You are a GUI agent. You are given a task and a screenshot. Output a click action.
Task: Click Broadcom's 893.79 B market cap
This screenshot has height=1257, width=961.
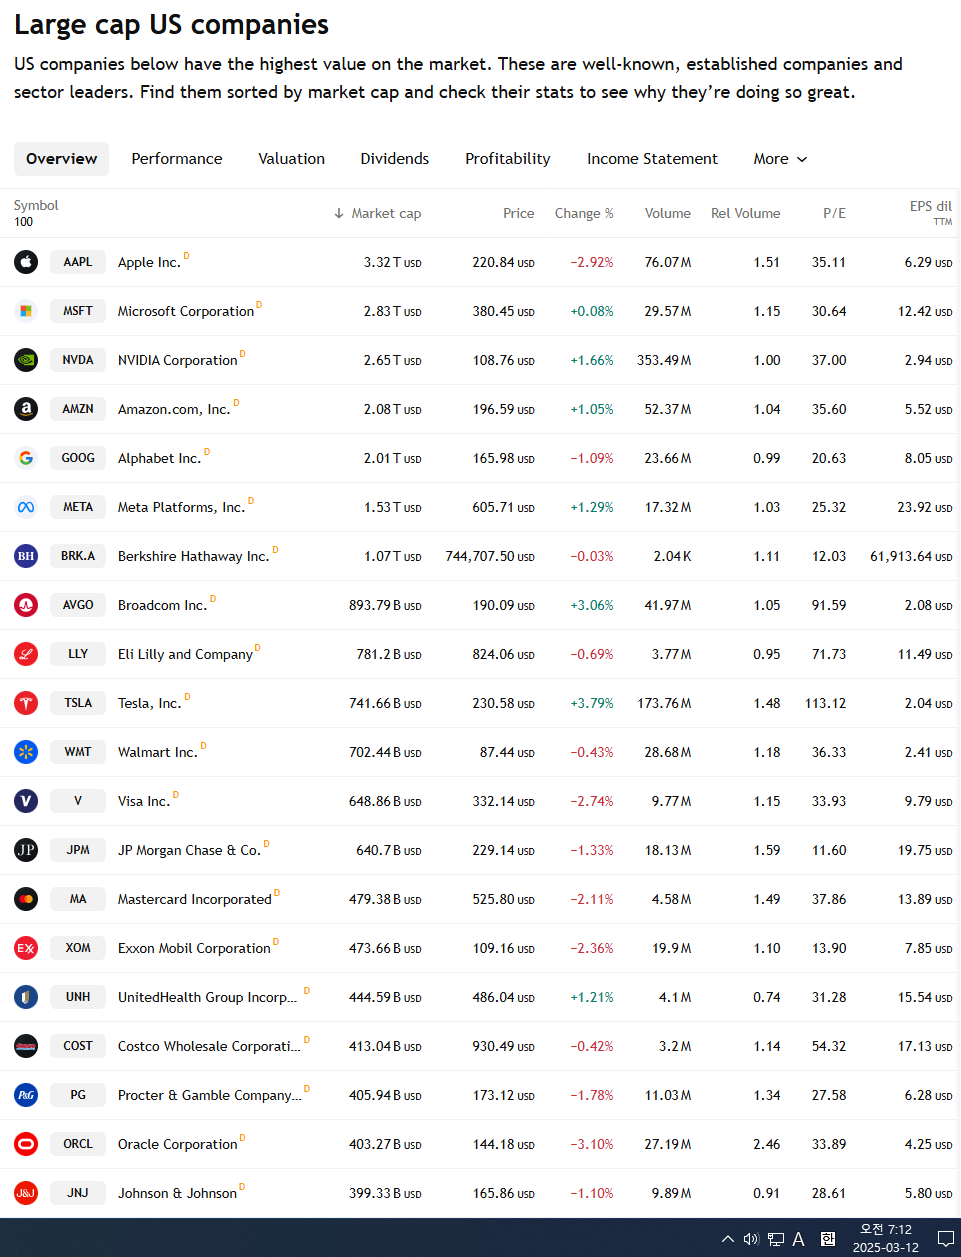point(385,605)
